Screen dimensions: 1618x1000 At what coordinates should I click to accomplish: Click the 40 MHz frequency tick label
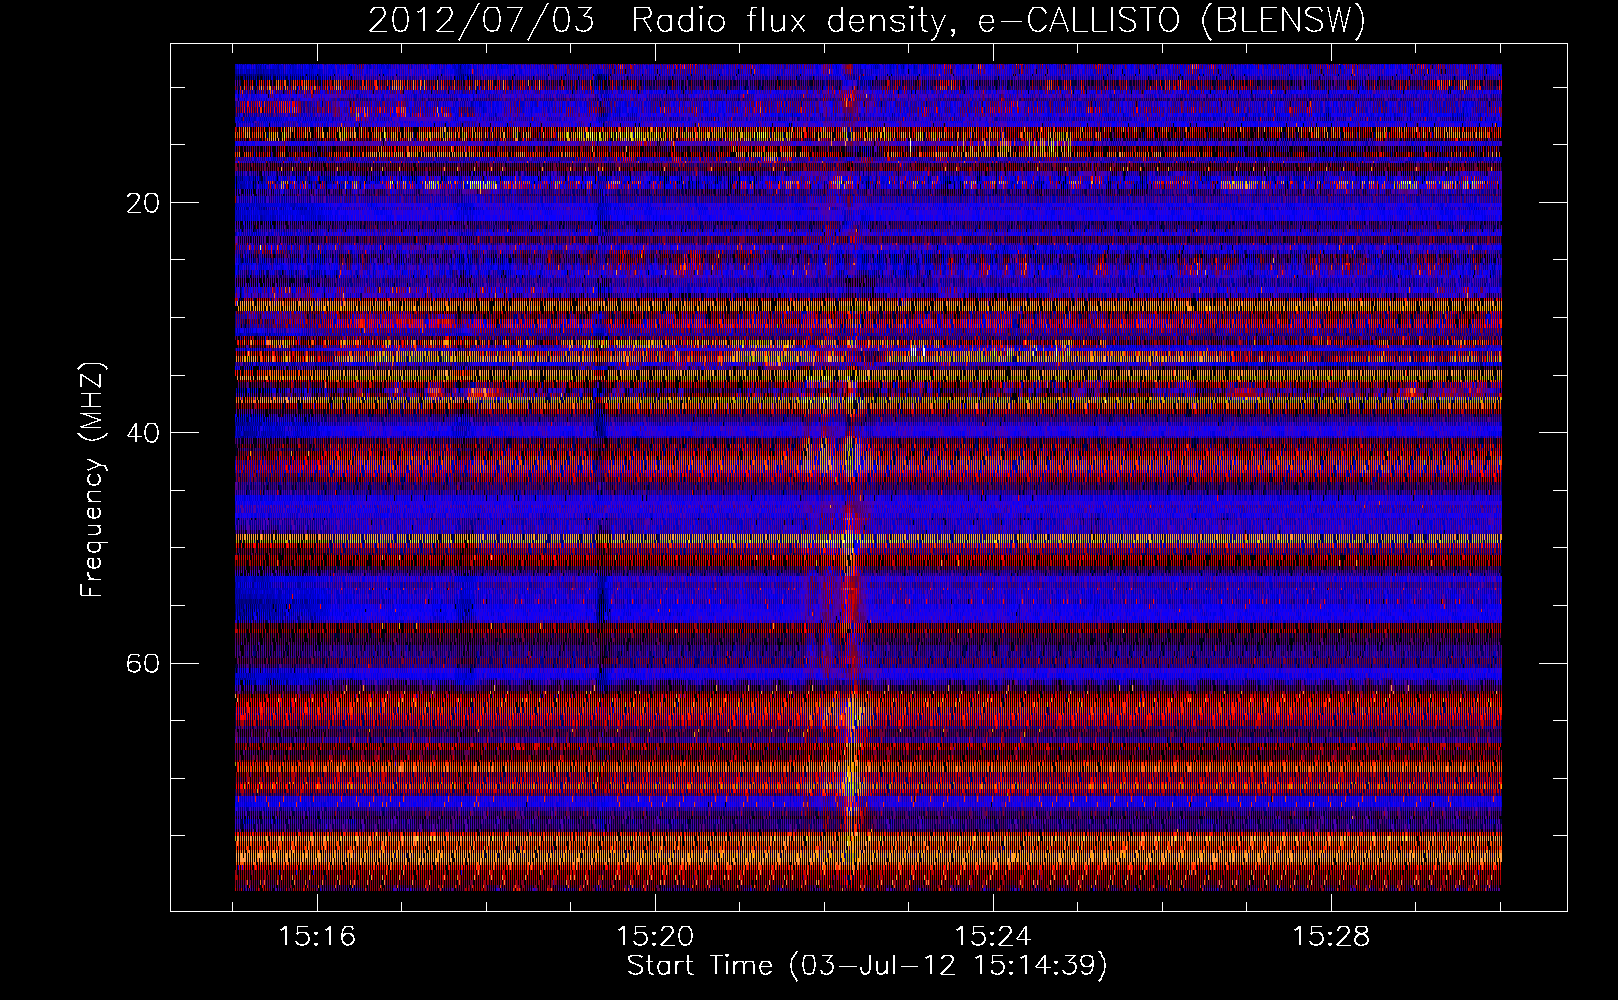[144, 434]
